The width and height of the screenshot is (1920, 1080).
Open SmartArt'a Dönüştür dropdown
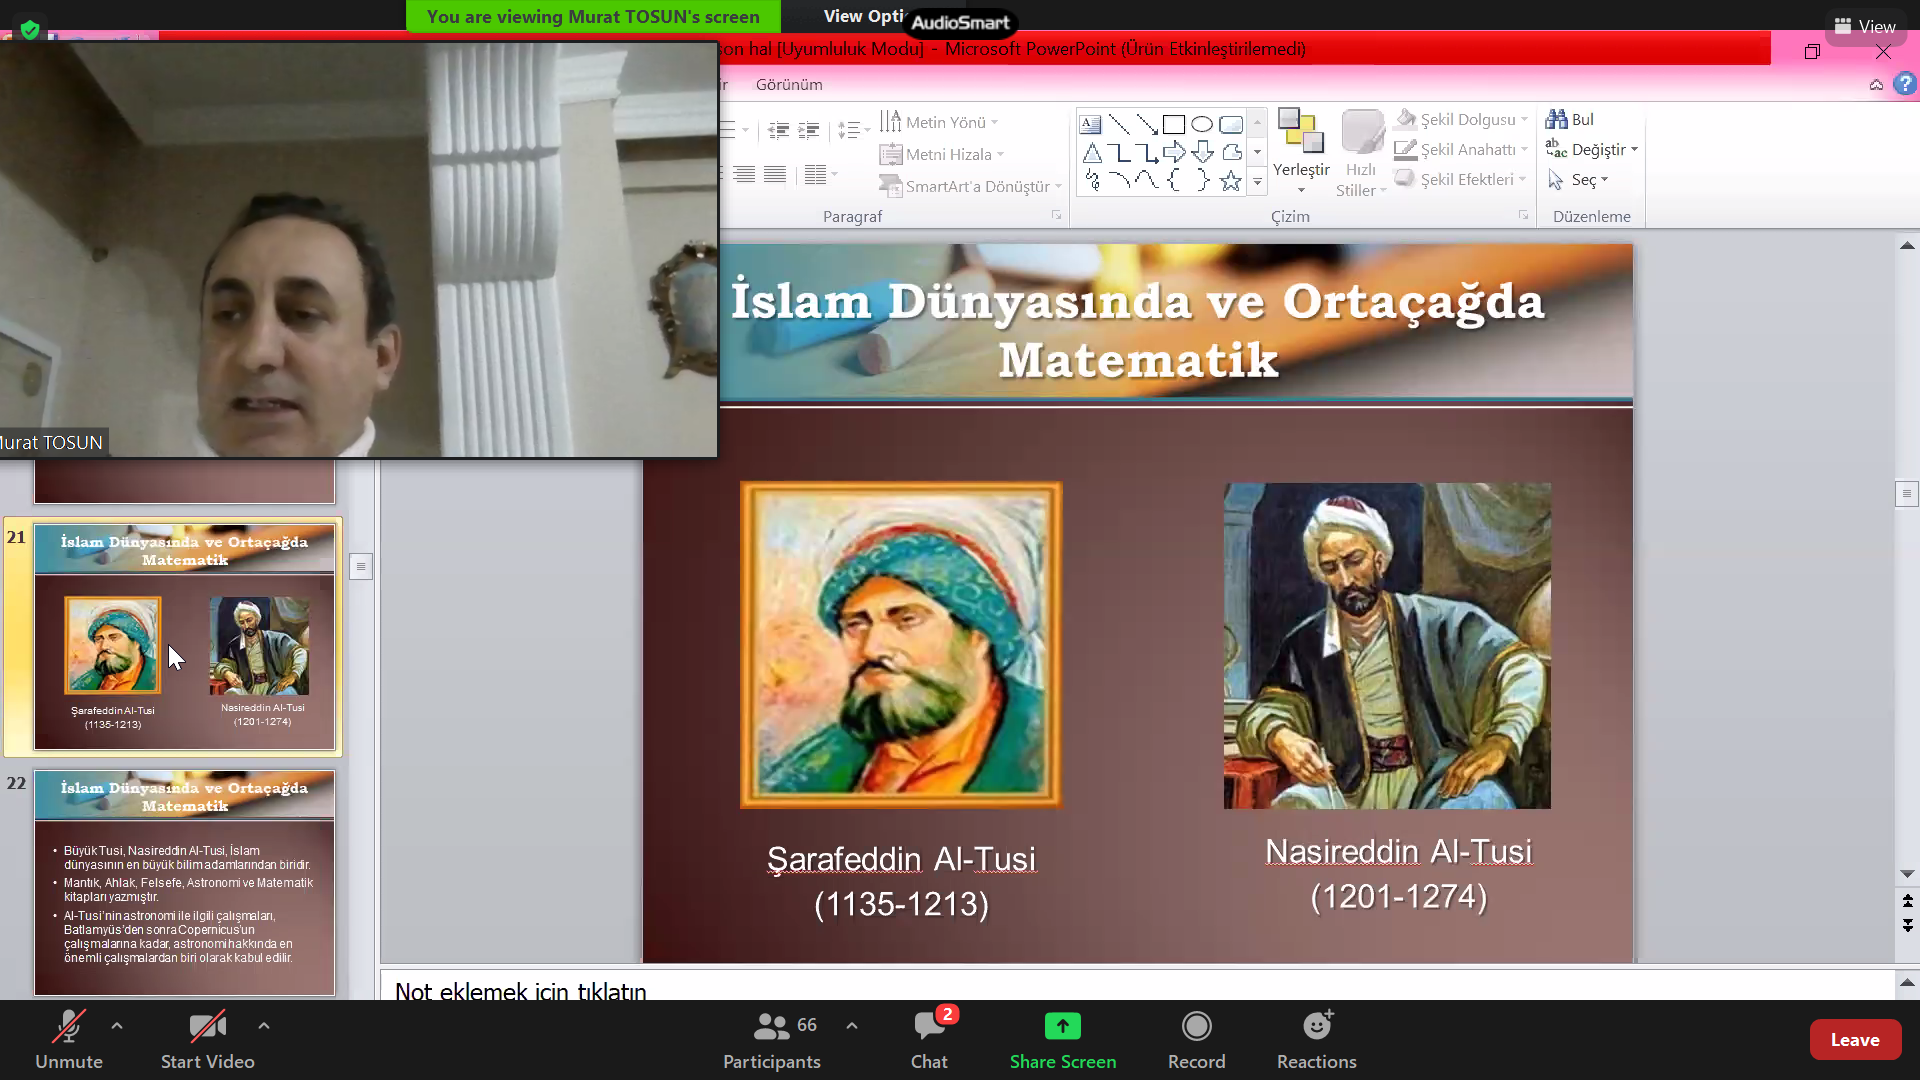tap(970, 186)
